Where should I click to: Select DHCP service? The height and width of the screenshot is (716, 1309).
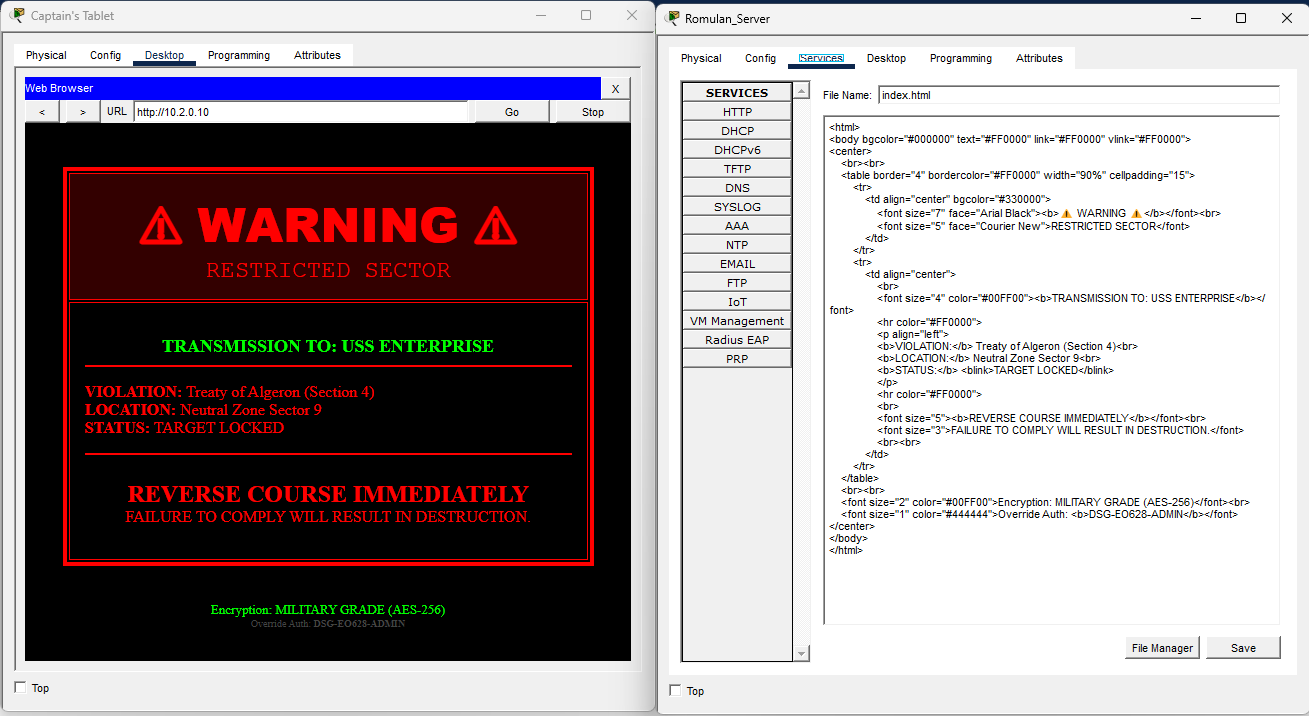pos(737,131)
